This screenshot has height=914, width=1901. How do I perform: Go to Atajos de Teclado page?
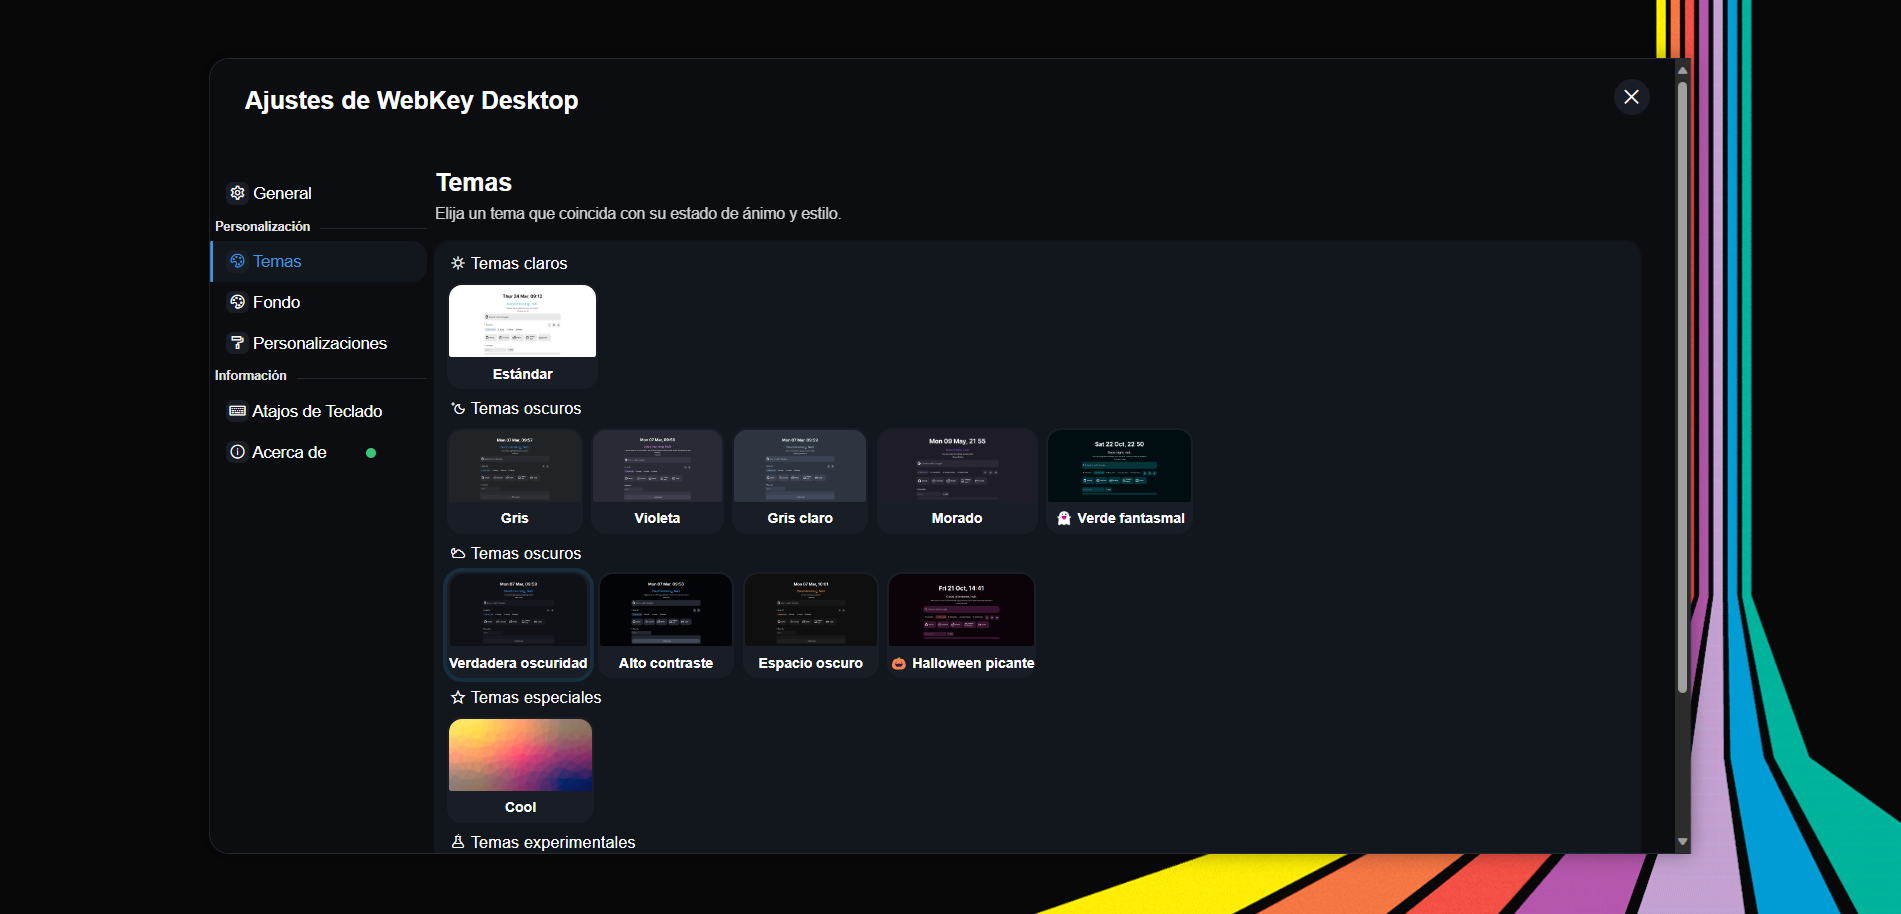[x=319, y=411]
